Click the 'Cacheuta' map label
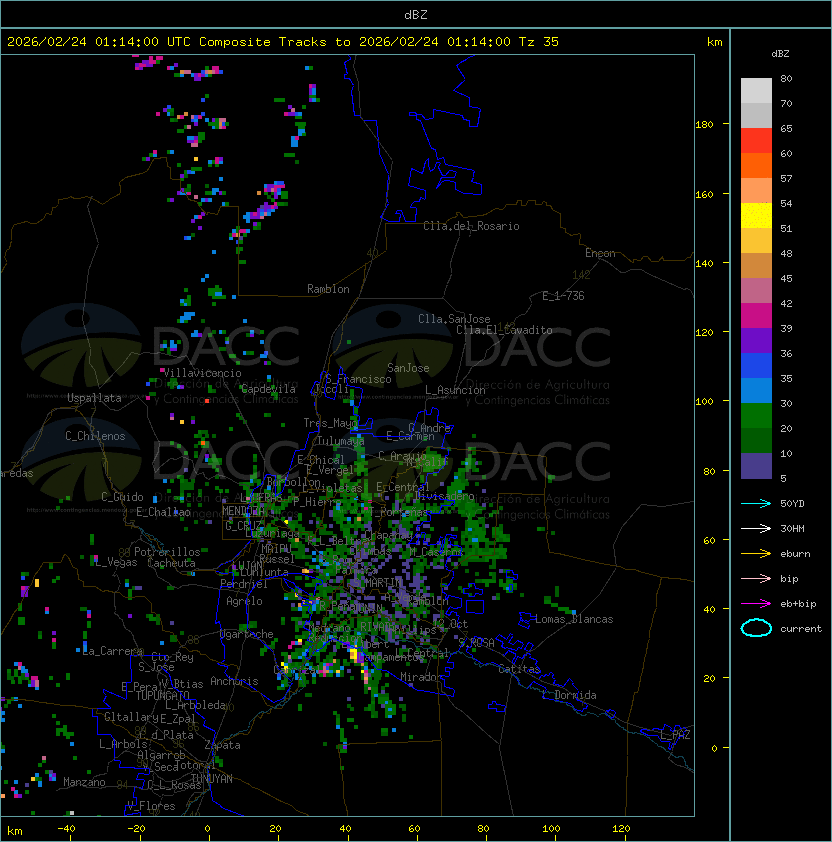 click(x=171, y=563)
